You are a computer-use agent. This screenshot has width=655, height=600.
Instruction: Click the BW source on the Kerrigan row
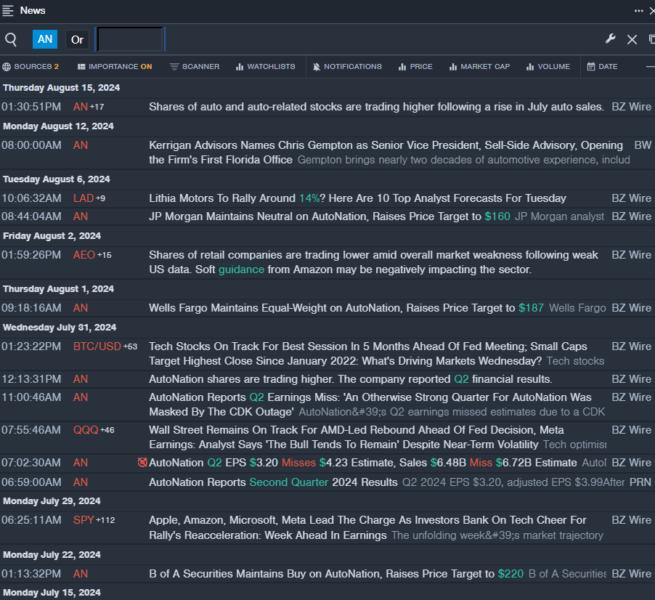[642, 145]
